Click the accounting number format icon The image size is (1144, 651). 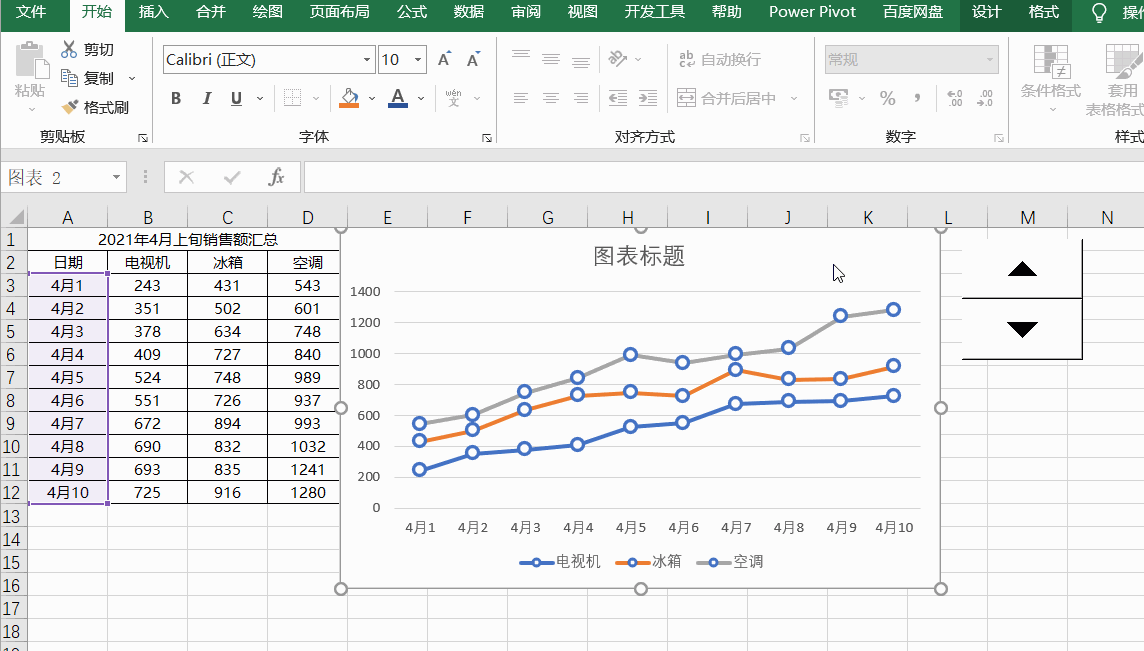tap(838, 98)
